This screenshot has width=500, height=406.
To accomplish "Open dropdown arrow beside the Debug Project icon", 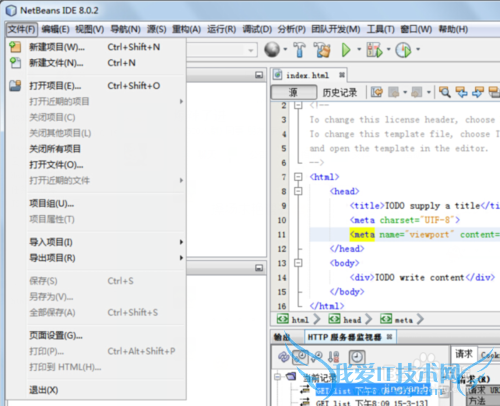I will click(x=388, y=49).
